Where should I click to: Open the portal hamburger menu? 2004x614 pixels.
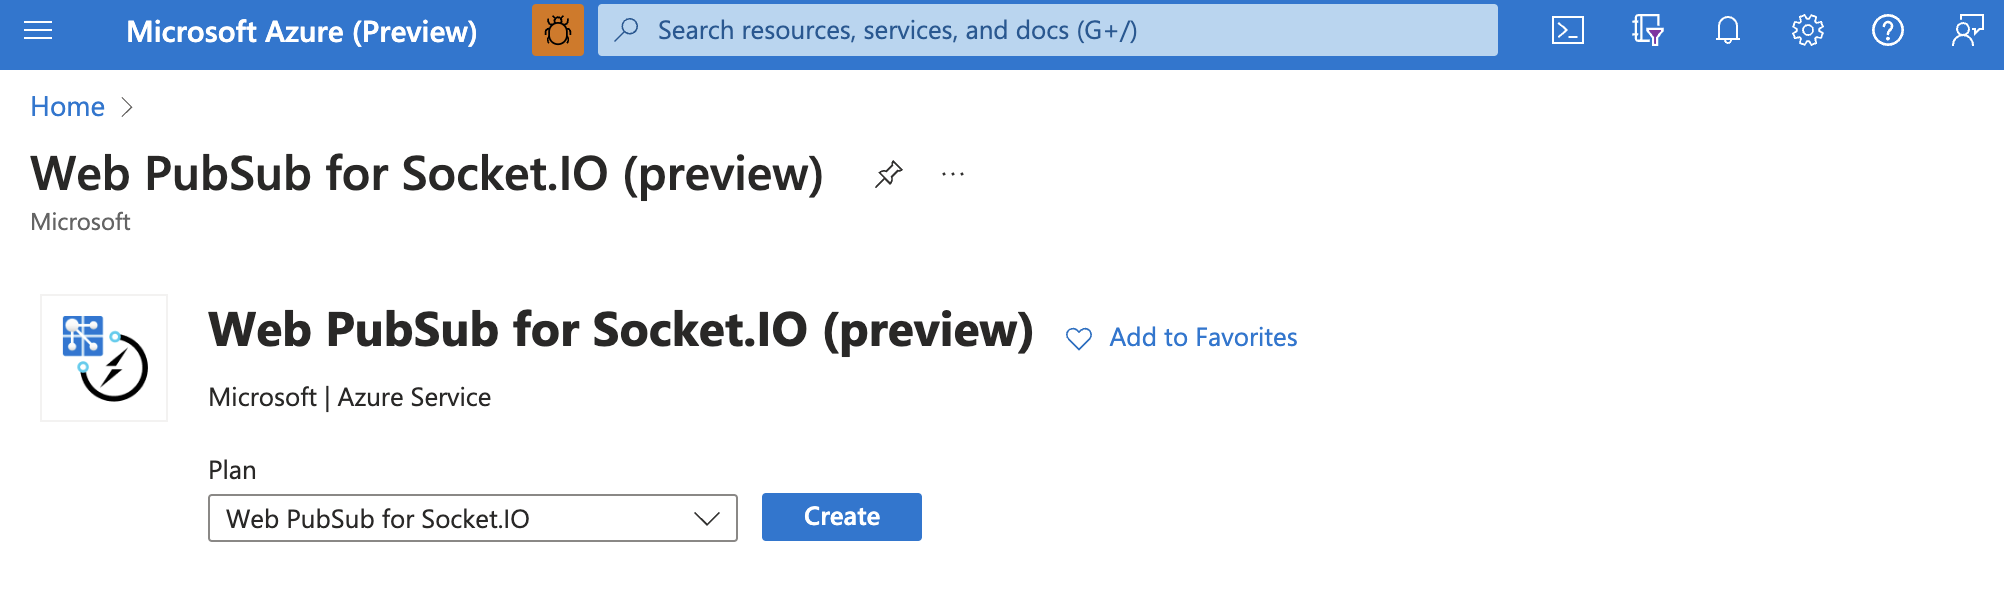pyautogui.click(x=38, y=30)
